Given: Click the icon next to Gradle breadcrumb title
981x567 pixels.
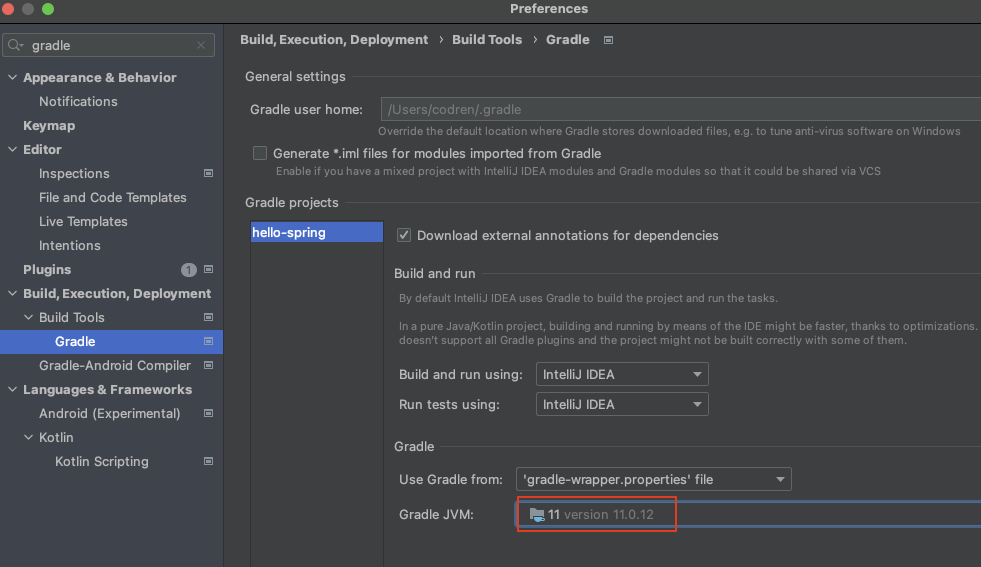Looking at the screenshot, I should coord(608,40).
